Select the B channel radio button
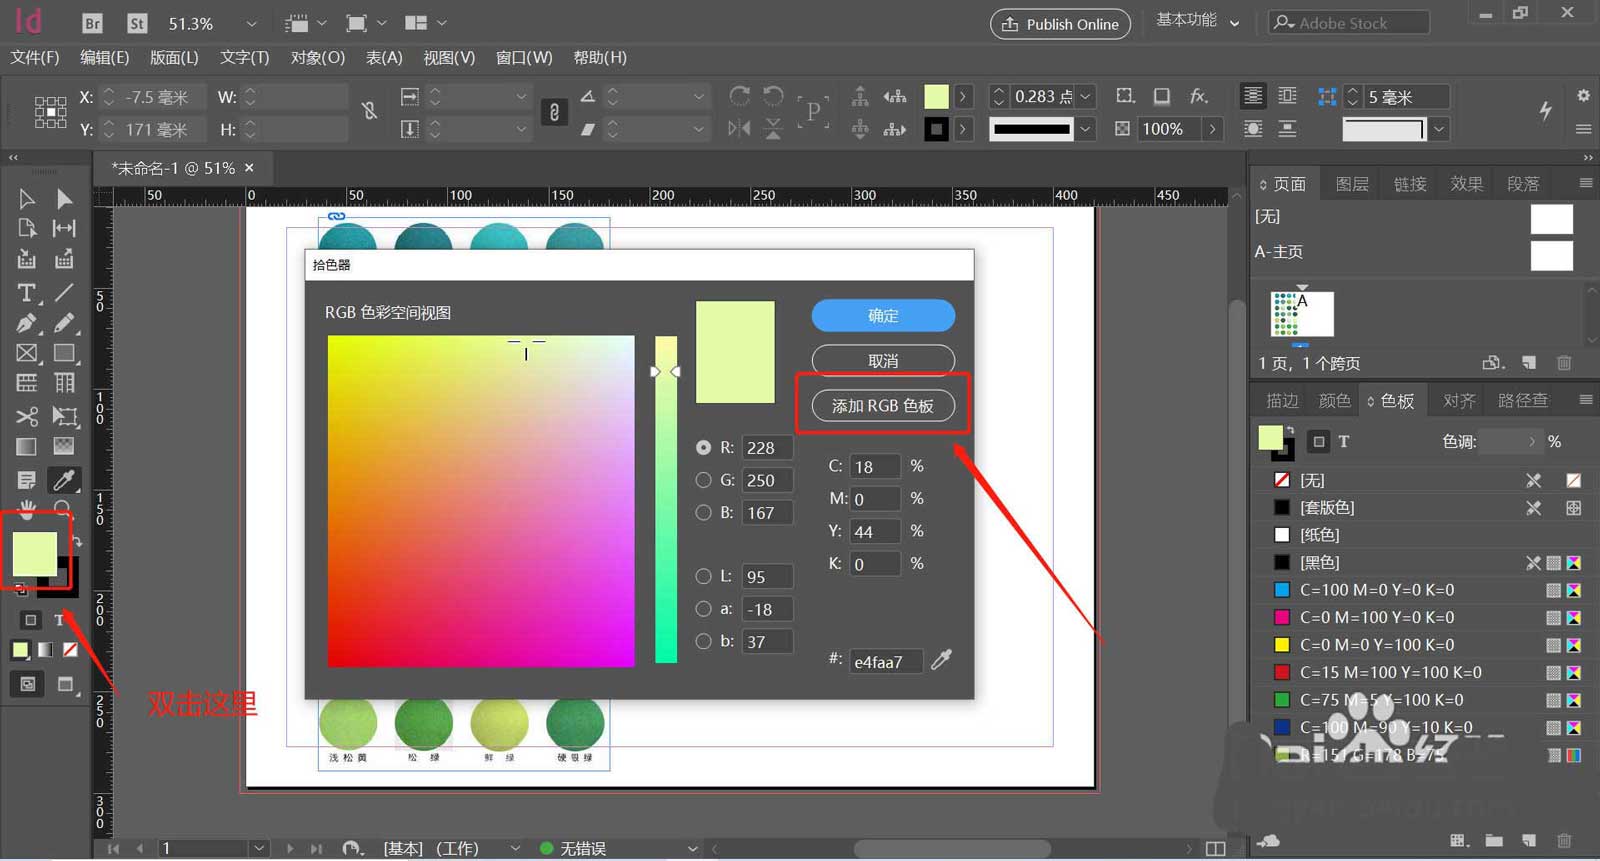This screenshot has height=861, width=1600. click(x=704, y=512)
